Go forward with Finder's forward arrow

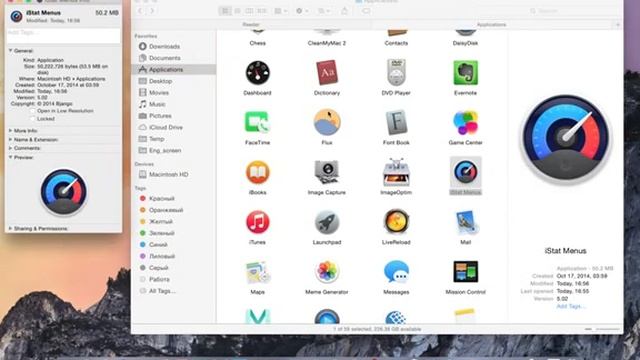(152, 11)
